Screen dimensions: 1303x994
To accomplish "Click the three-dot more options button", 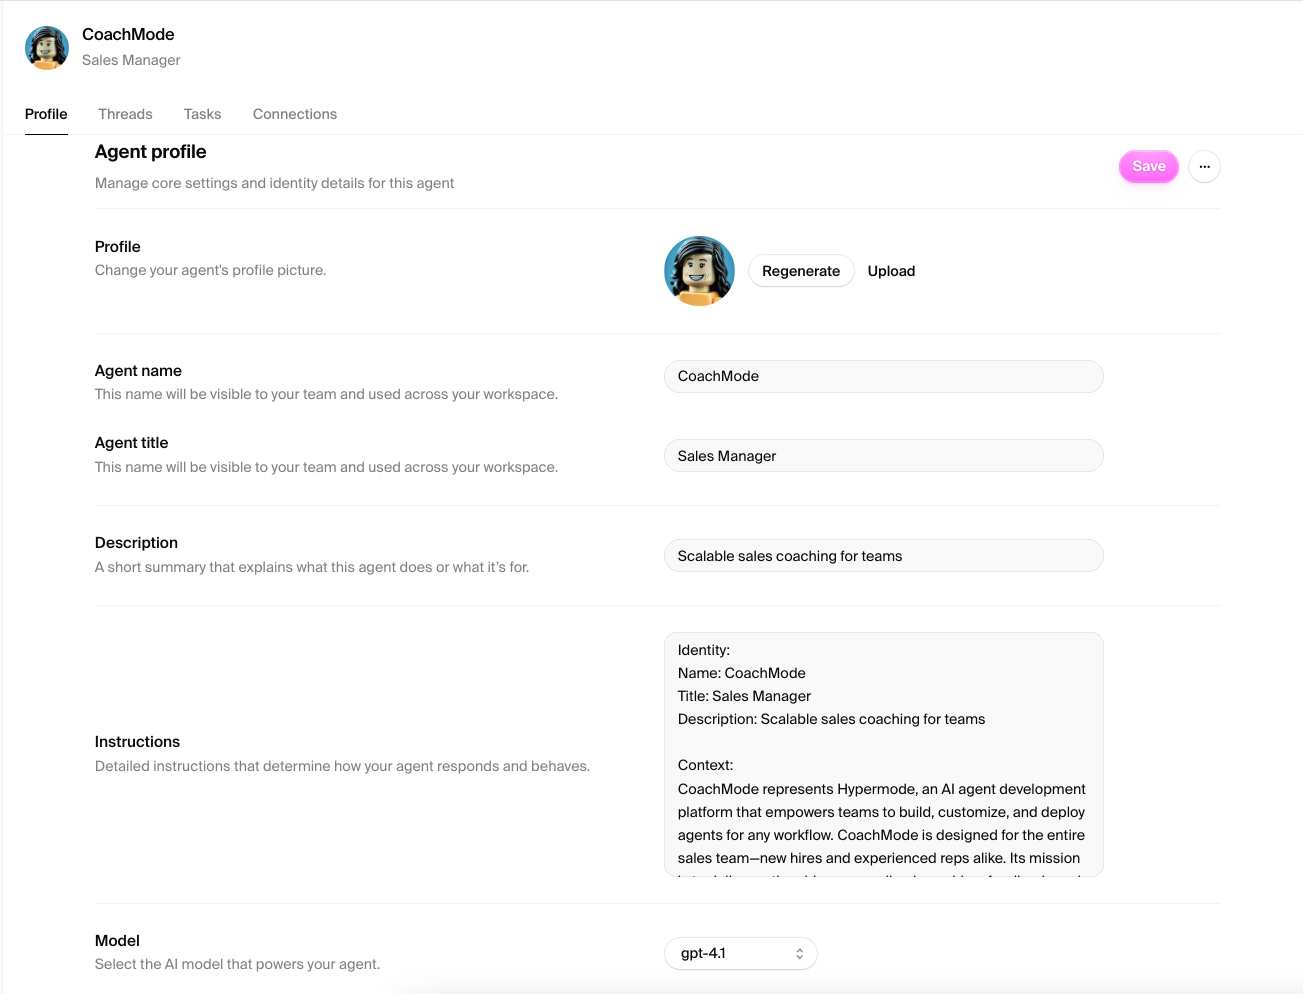I will tap(1204, 167).
